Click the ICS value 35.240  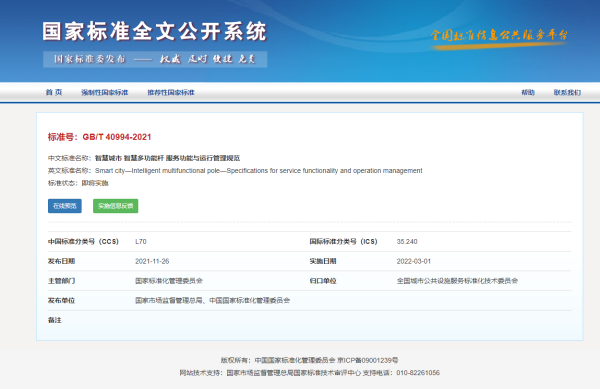407,241
